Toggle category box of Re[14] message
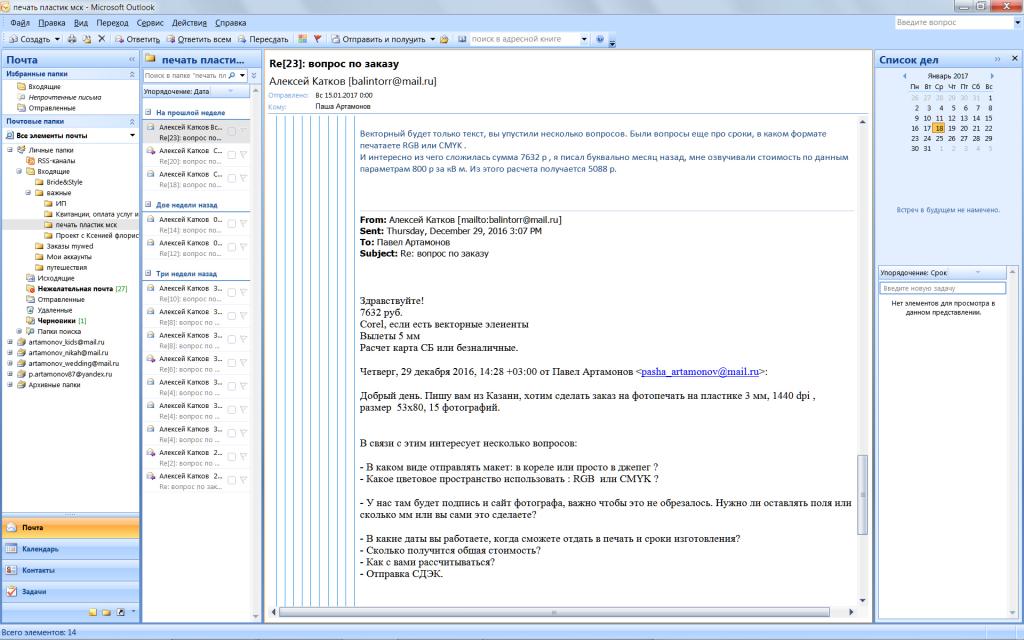The image size is (1024, 640). 231,223
